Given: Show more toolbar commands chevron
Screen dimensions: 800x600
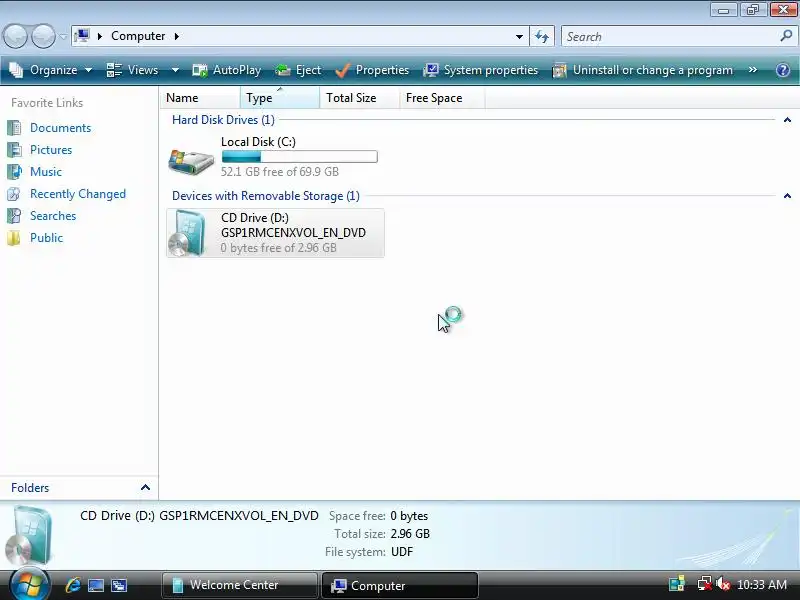Looking at the screenshot, I should tap(753, 70).
